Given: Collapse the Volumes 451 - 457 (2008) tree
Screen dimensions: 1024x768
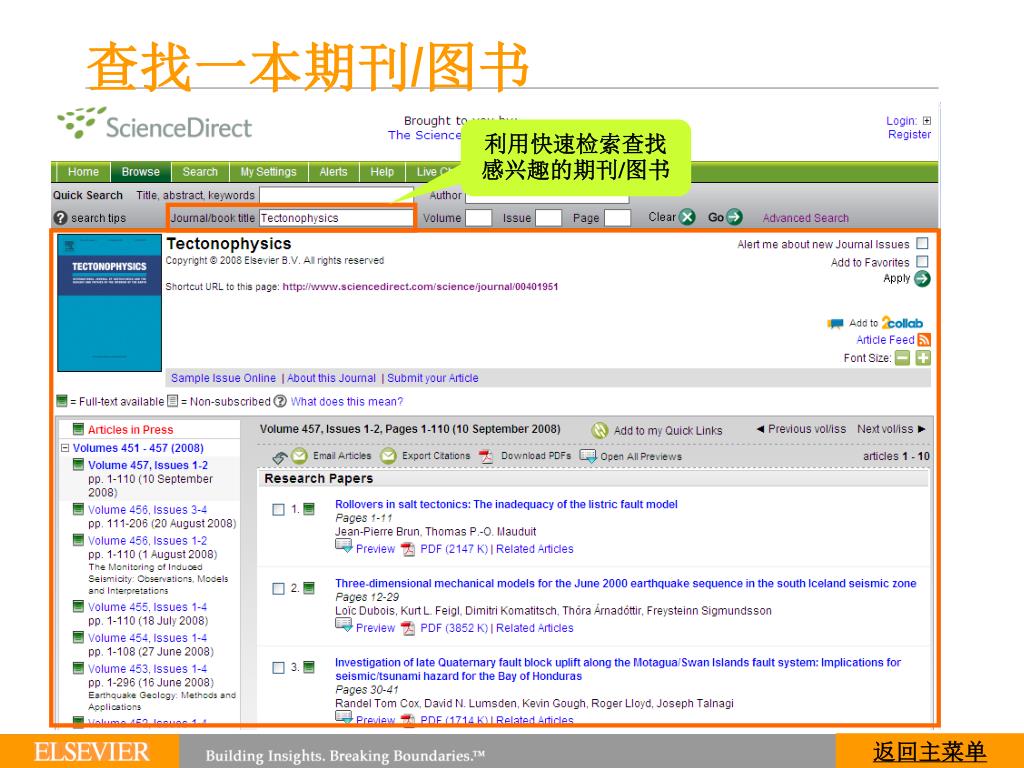Looking at the screenshot, I should [x=65, y=448].
